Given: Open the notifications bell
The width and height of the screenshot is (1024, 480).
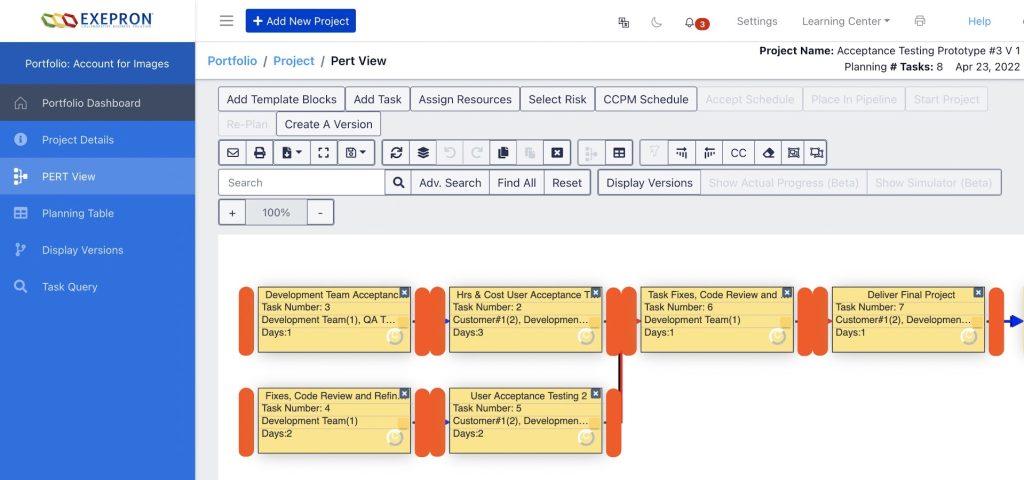Looking at the screenshot, I should (x=690, y=22).
